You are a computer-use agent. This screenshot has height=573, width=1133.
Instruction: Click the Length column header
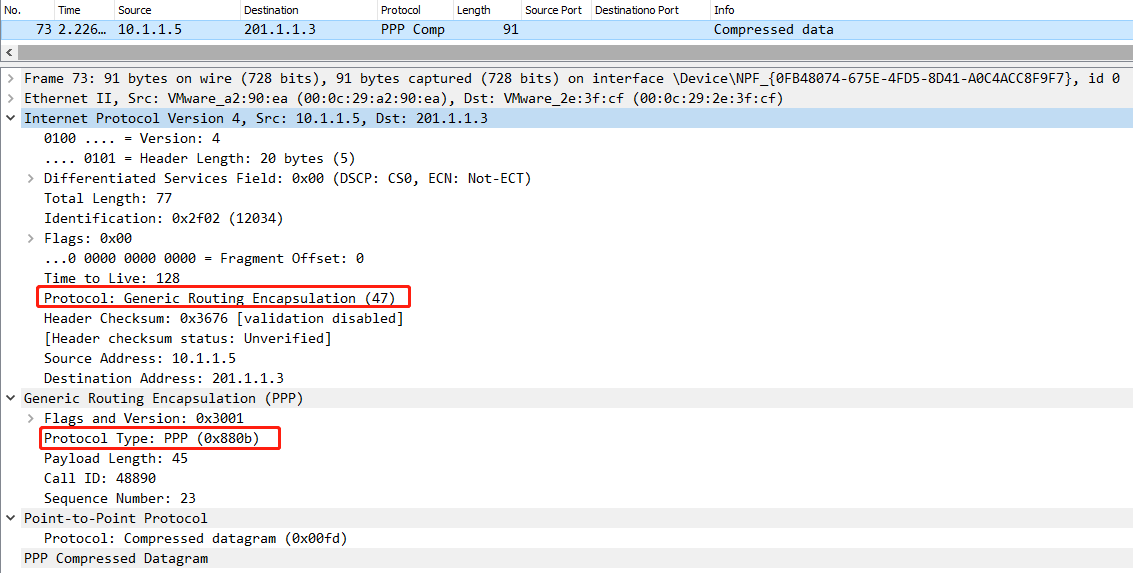(x=473, y=10)
